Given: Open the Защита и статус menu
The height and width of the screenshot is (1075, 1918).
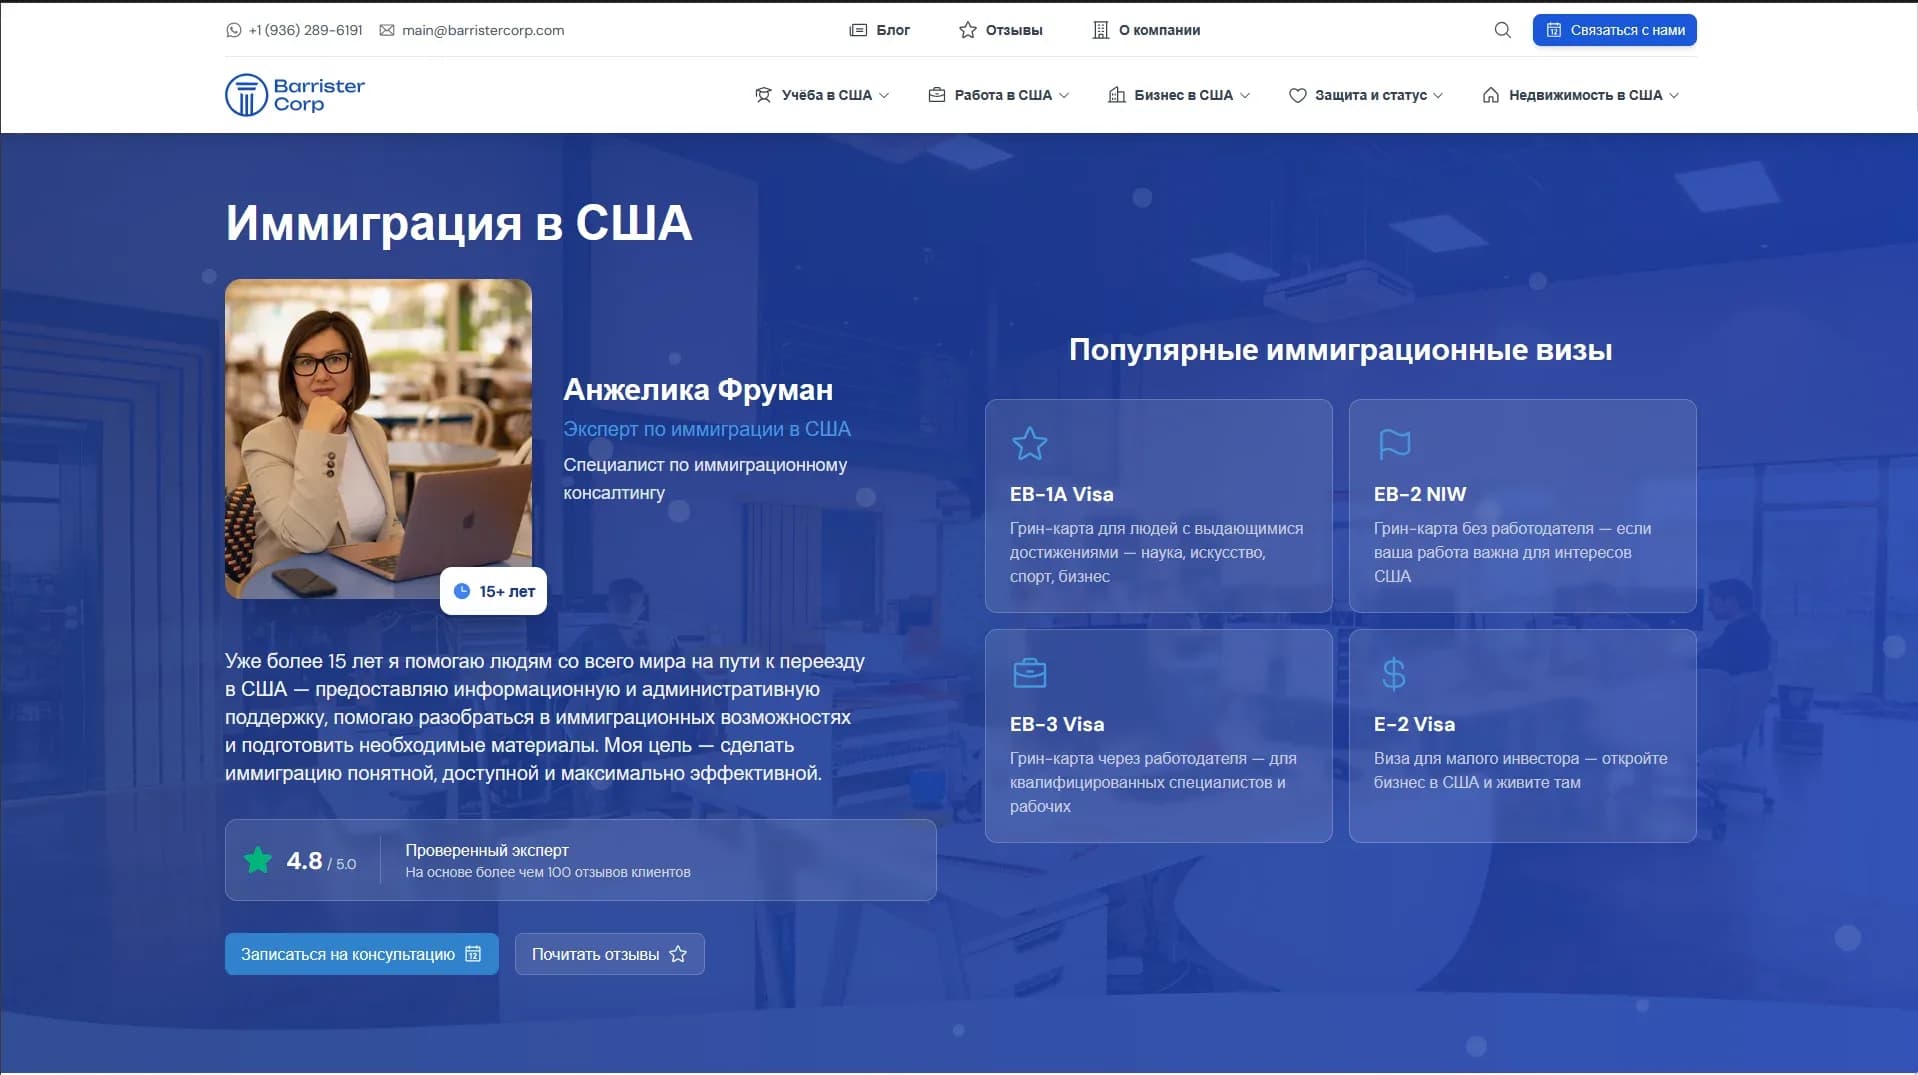Looking at the screenshot, I should coord(1366,95).
